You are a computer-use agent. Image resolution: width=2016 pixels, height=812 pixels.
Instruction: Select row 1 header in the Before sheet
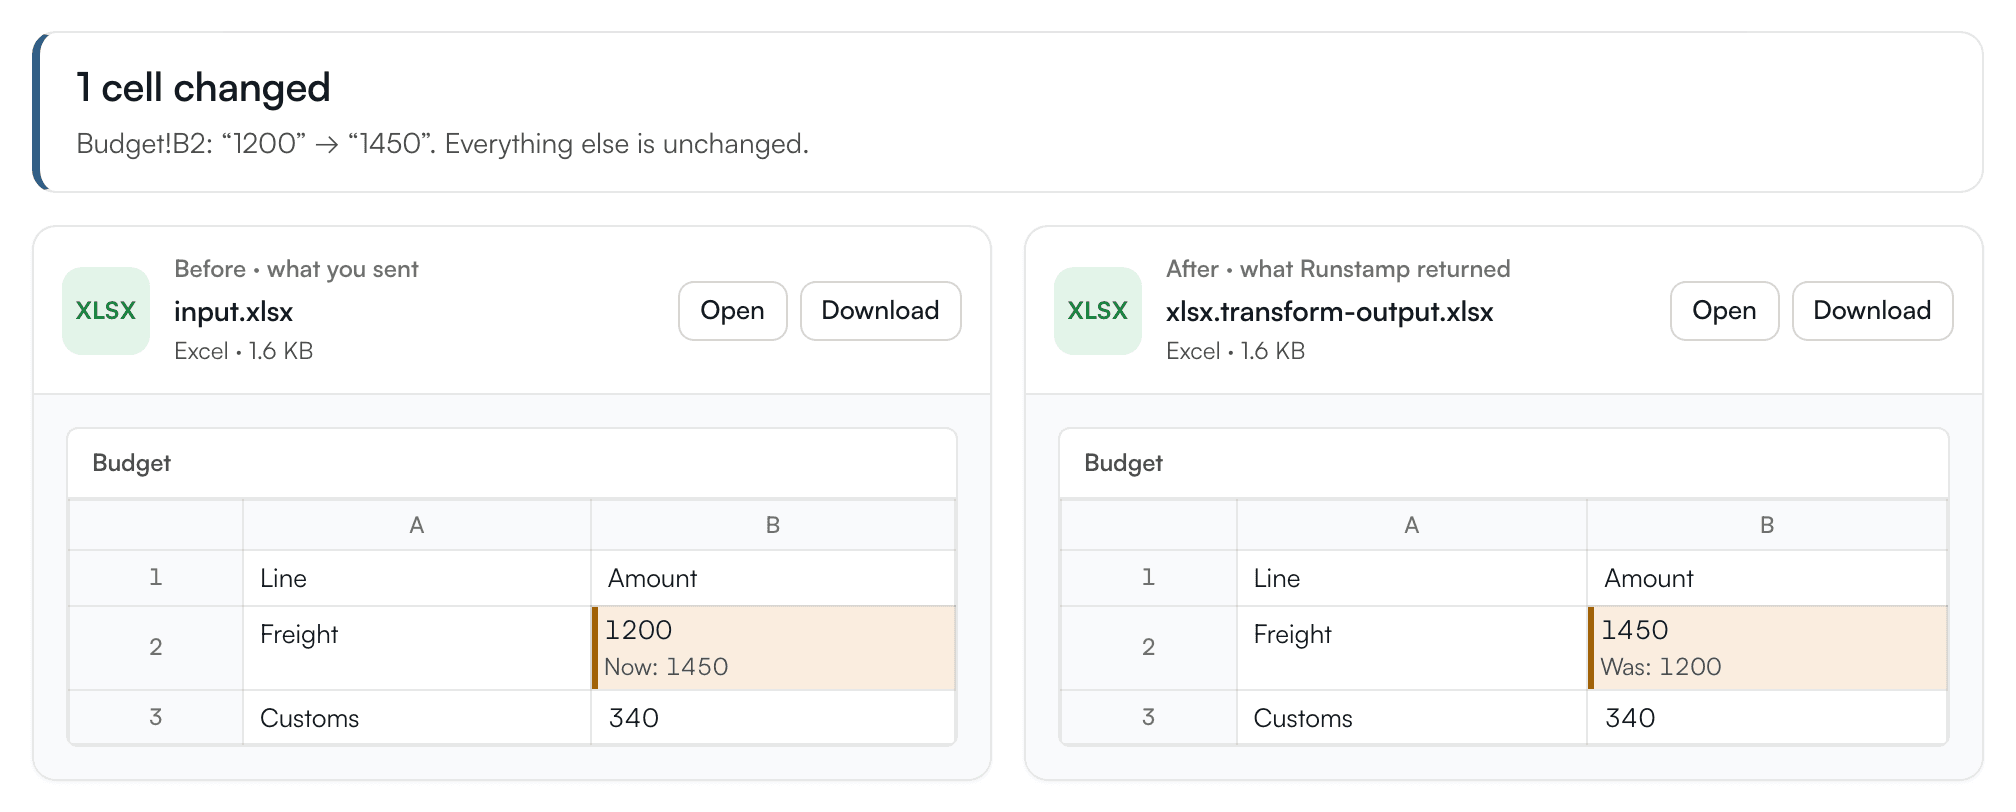(x=156, y=578)
